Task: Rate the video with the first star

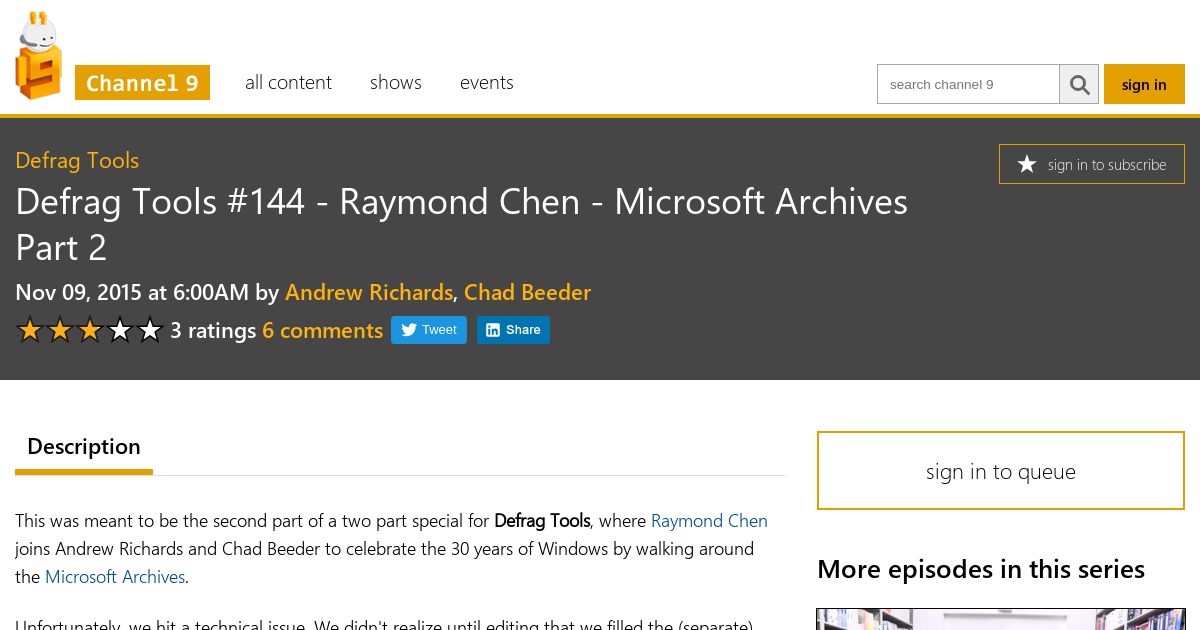Action: (x=30, y=330)
